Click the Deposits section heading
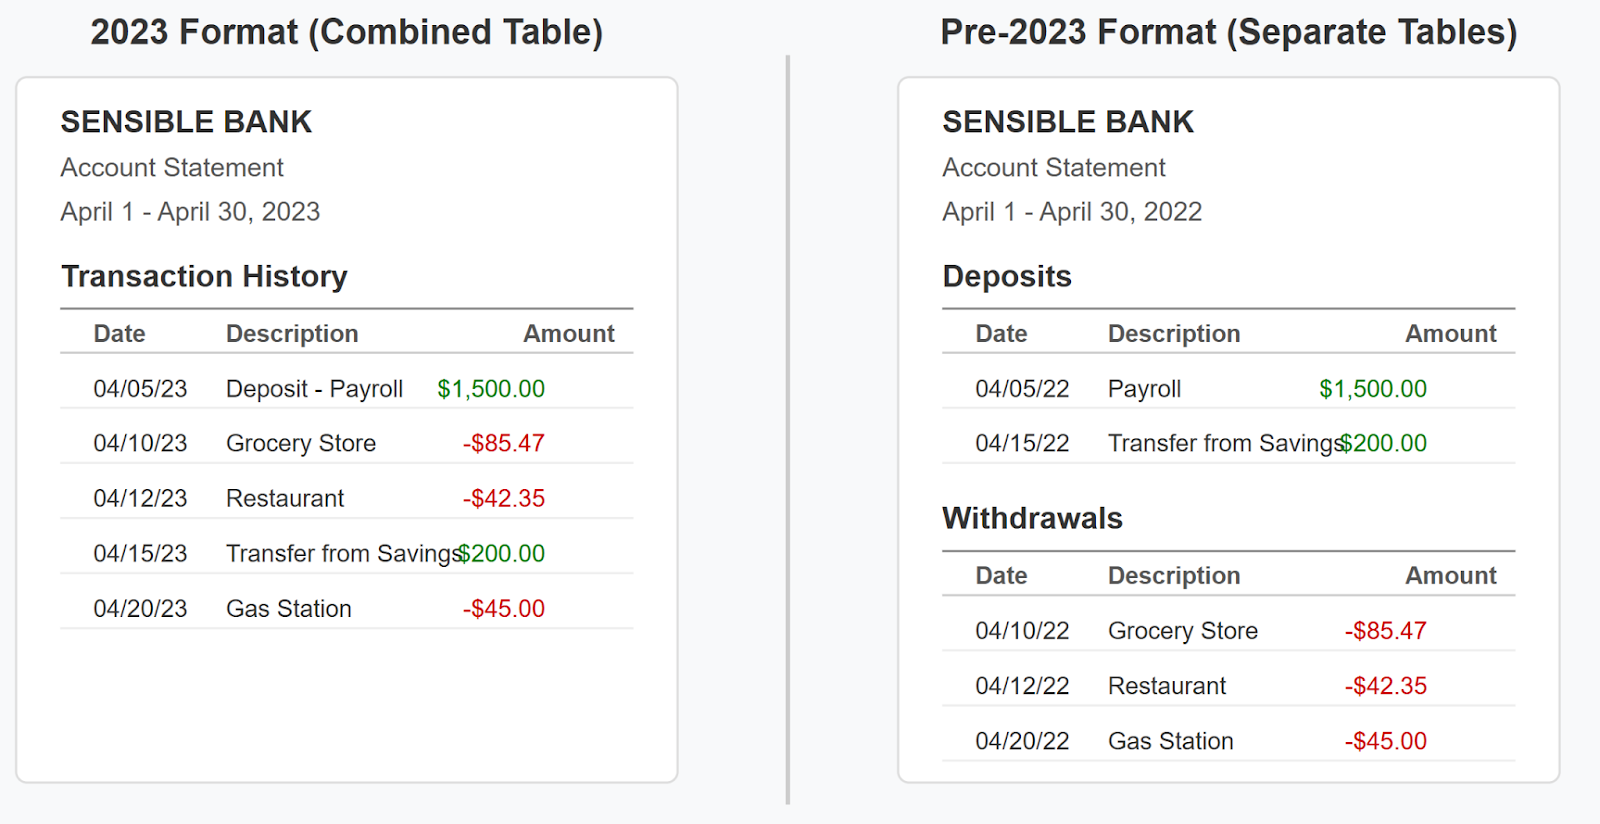The width and height of the screenshot is (1600, 824). pyautogui.click(x=1007, y=276)
